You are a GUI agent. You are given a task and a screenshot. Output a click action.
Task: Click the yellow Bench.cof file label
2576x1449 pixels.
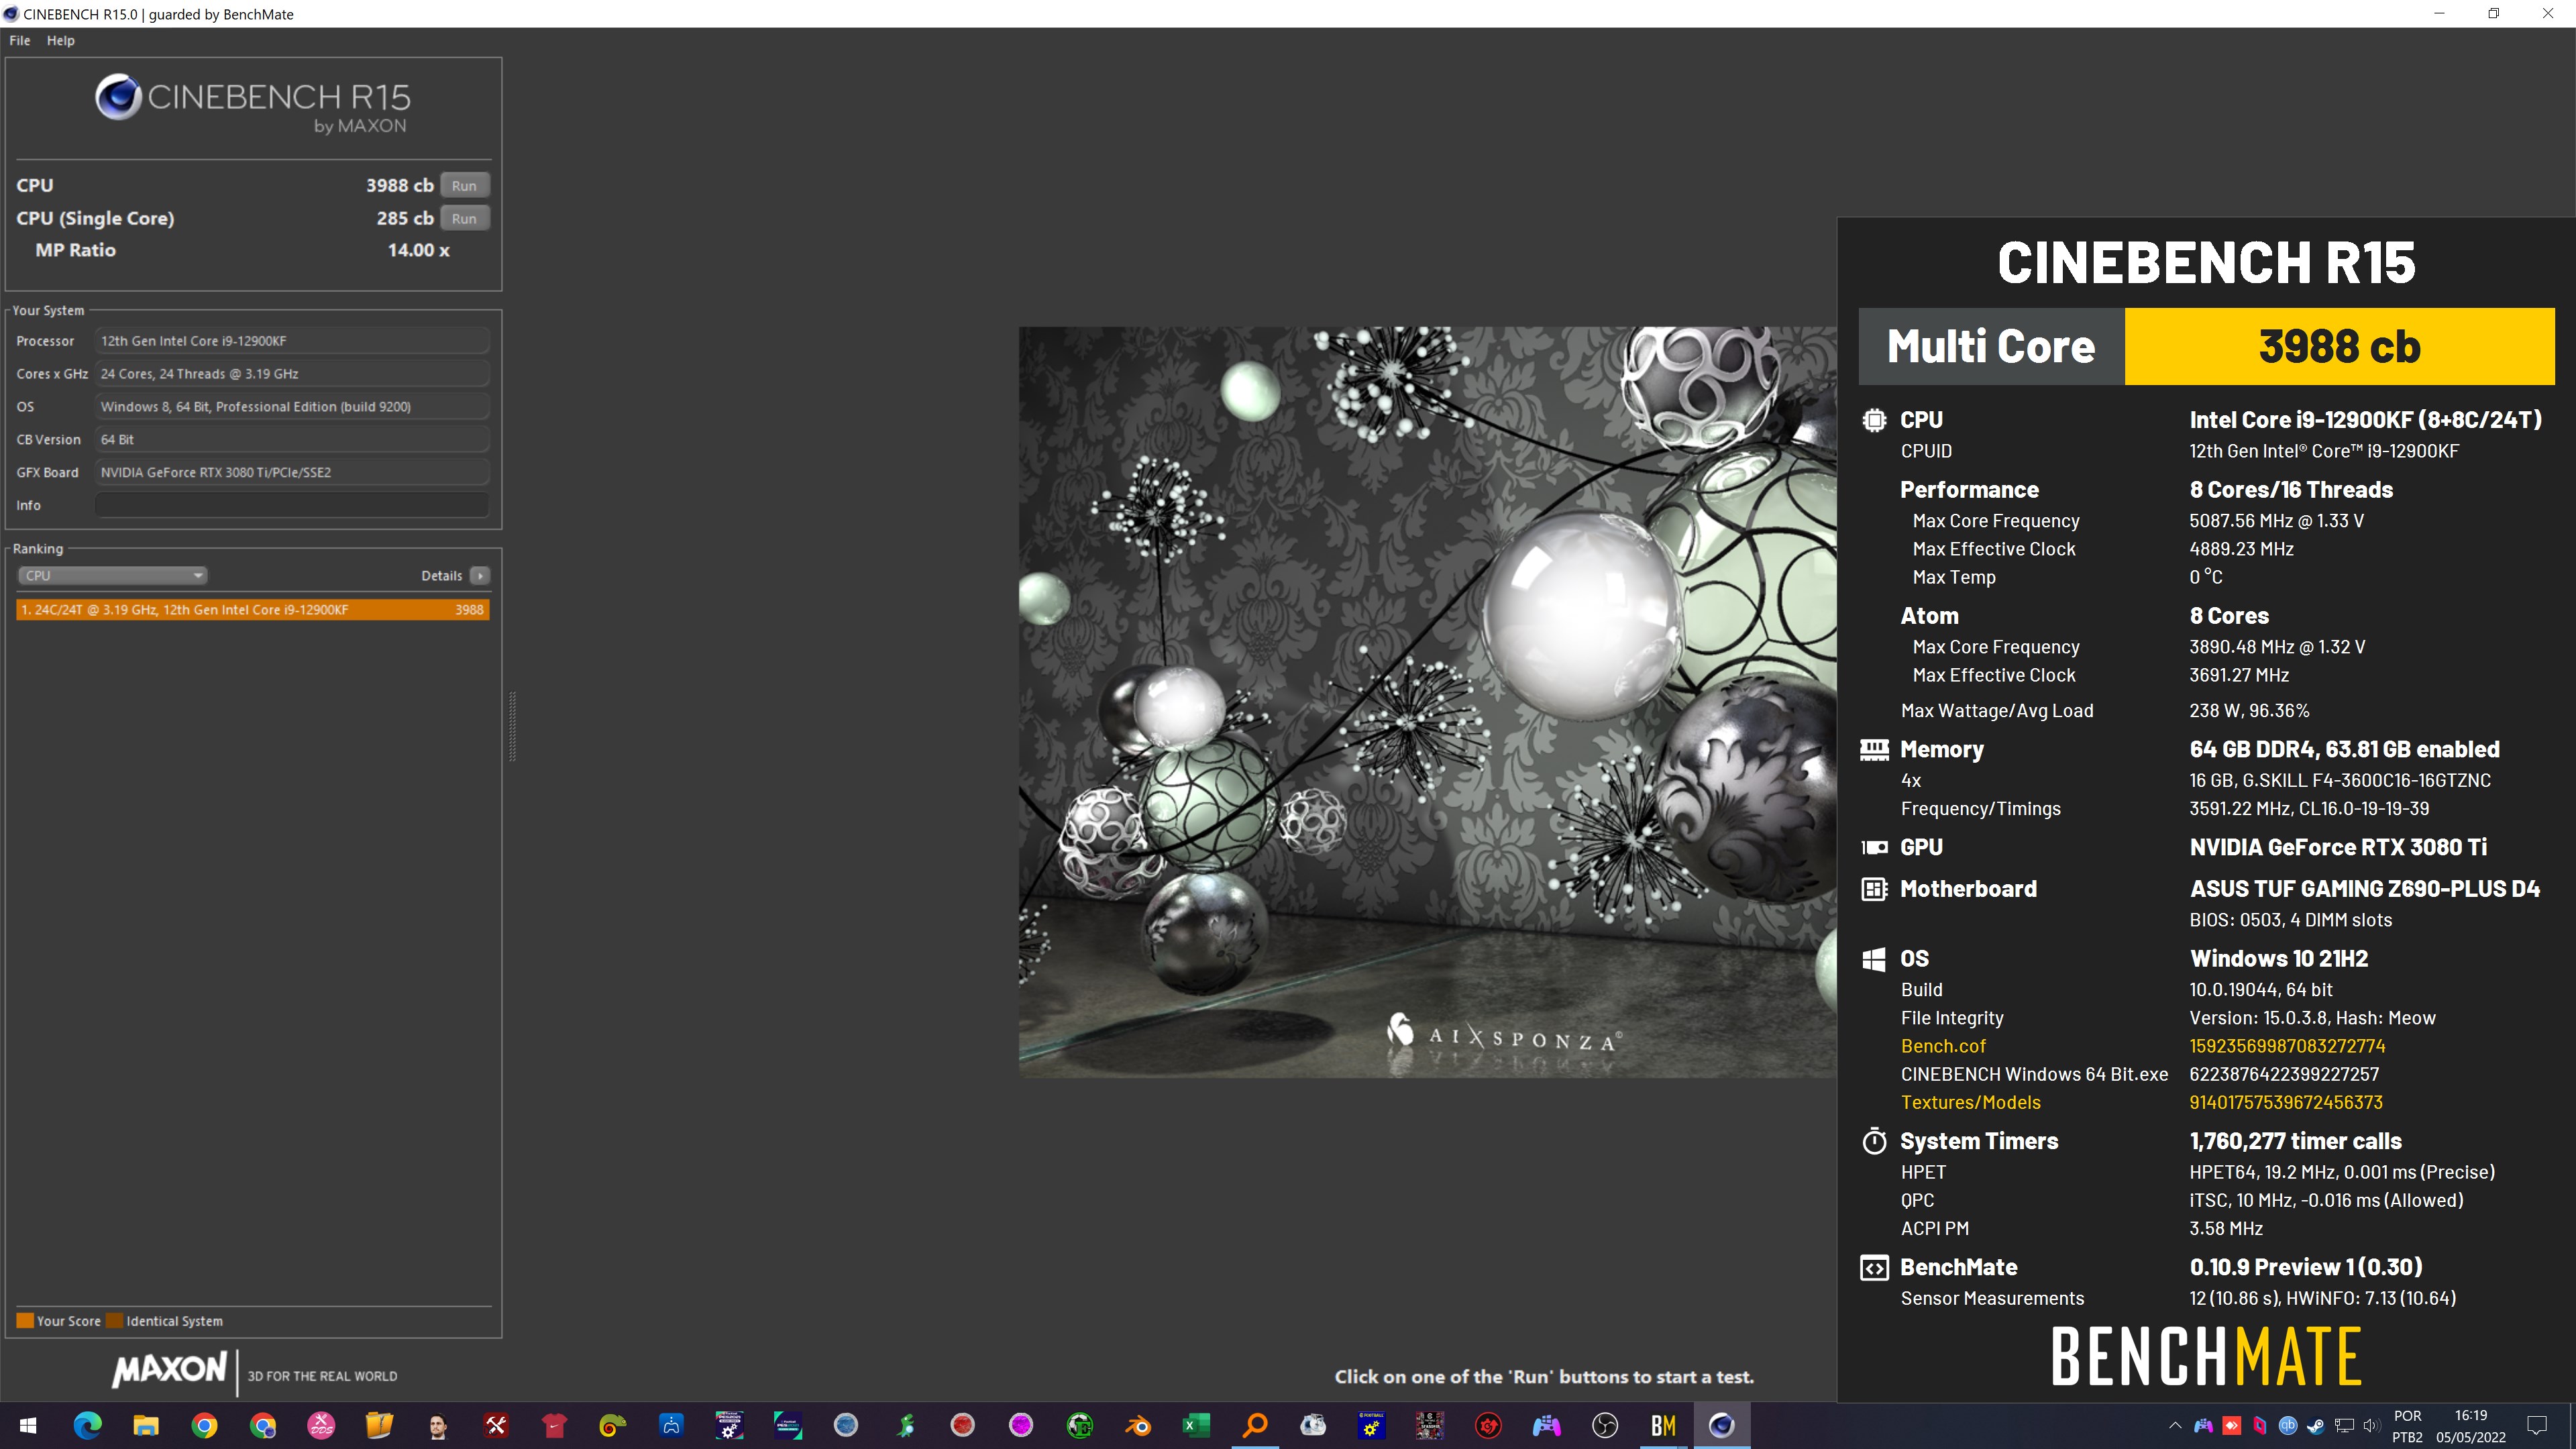pyautogui.click(x=1943, y=1046)
